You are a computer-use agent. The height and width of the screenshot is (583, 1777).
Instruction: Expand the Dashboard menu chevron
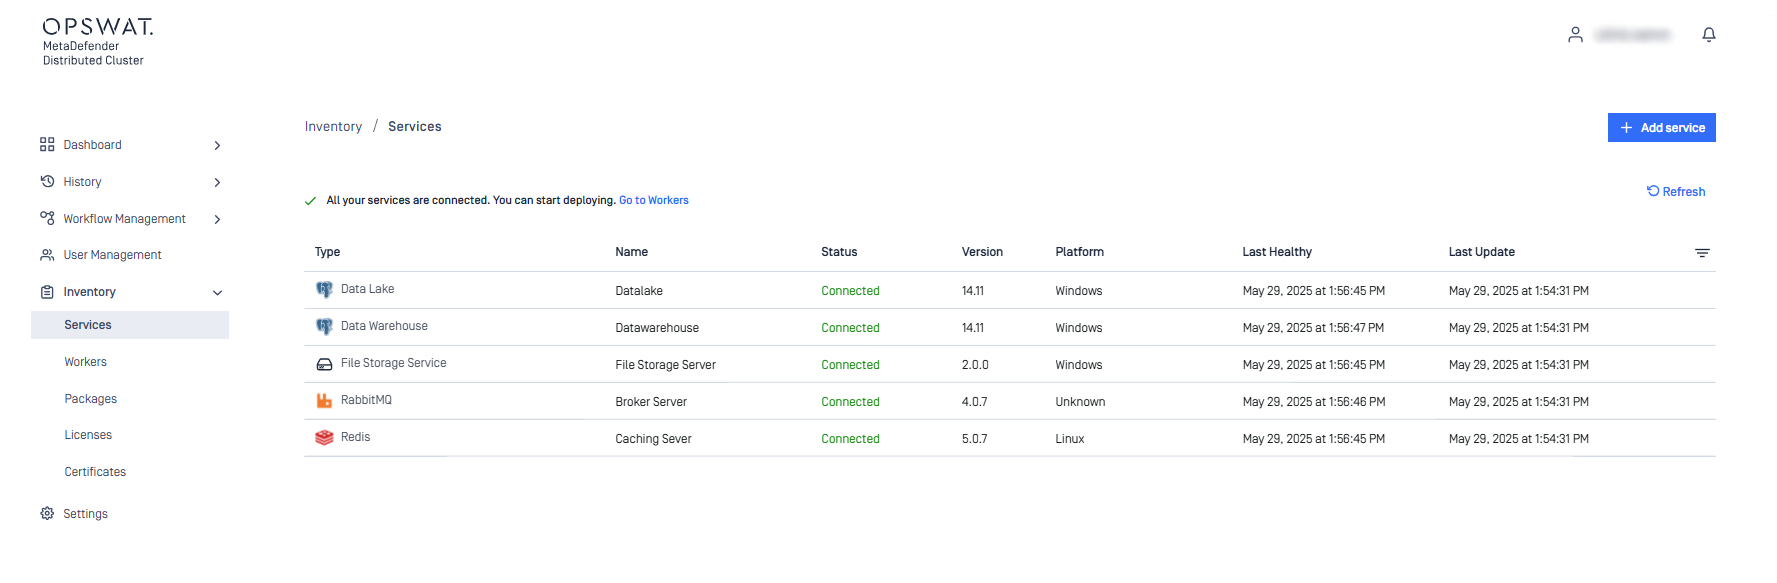pyautogui.click(x=217, y=146)
